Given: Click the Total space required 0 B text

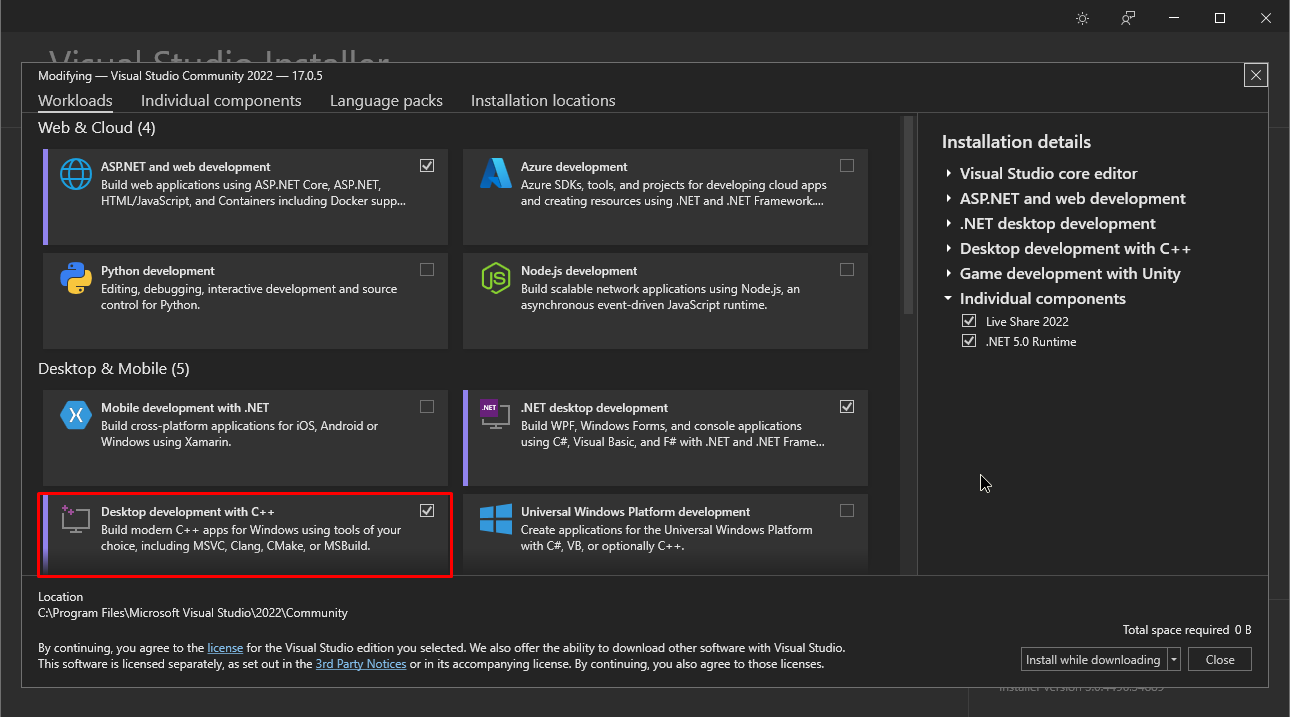Looking at the screenshot, I should coord(1187,630).
